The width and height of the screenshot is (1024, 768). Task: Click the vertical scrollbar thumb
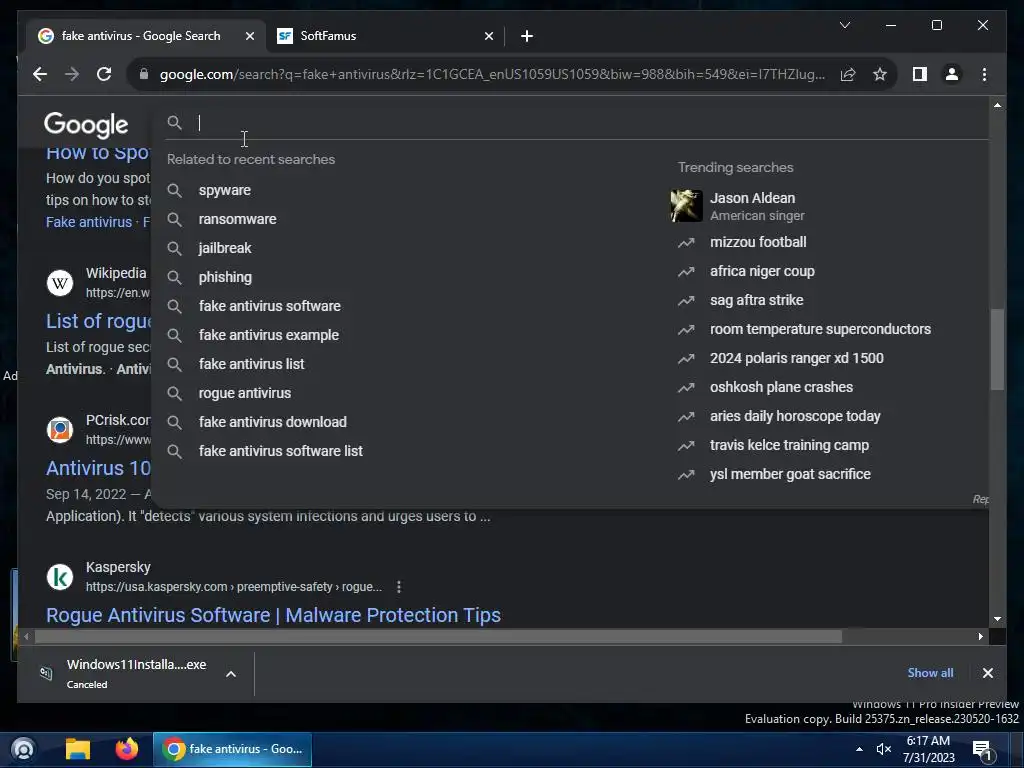[997, 349]
